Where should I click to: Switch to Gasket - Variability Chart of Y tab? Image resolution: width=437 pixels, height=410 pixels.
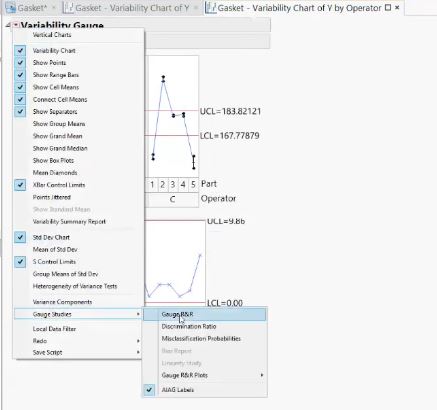(x=132, y=8)
